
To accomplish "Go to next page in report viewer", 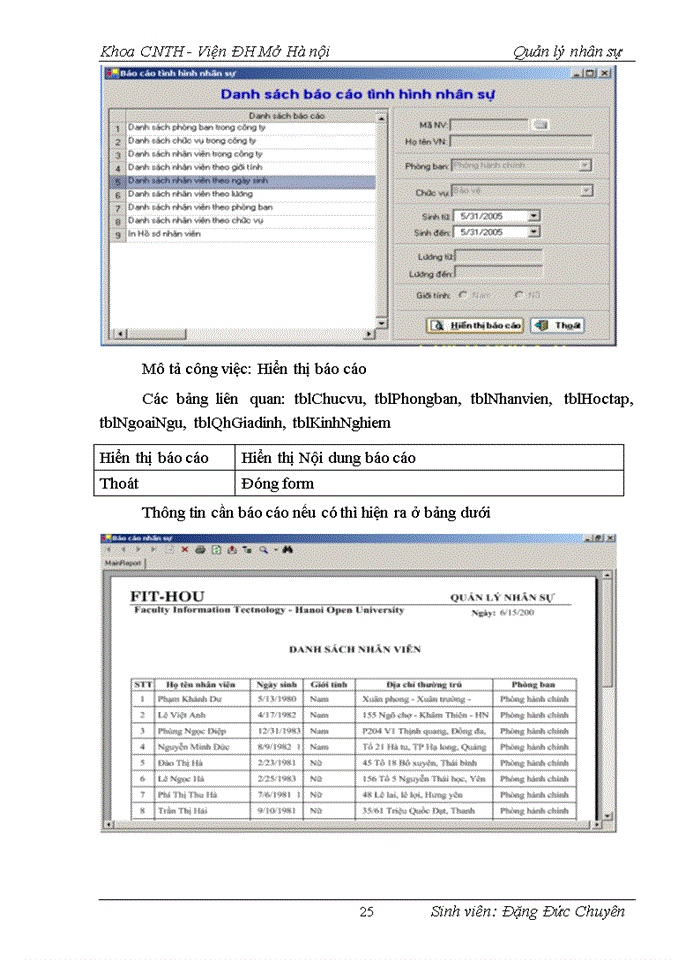I will tap(138, 550).
